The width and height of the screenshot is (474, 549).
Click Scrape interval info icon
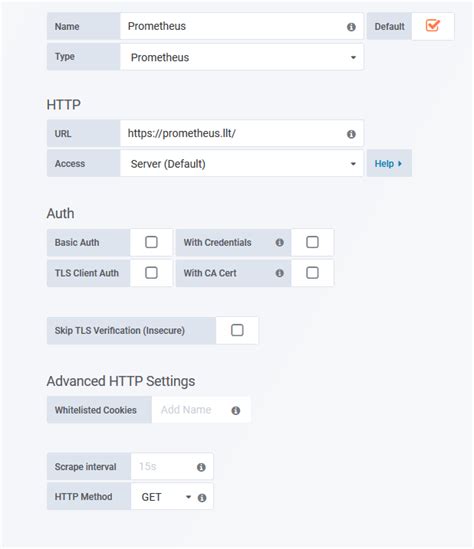pos(201,467)
